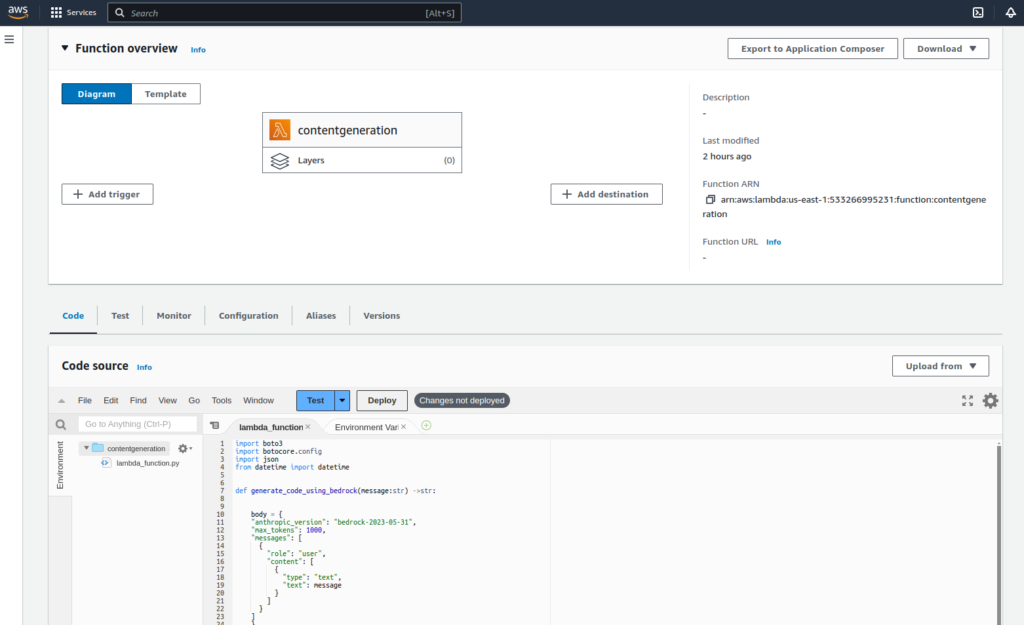Image resolution: width=1024 pixels, height=625 pixels.
Task: Open the left navigation hamburger menu
Action: click(9, 39)
